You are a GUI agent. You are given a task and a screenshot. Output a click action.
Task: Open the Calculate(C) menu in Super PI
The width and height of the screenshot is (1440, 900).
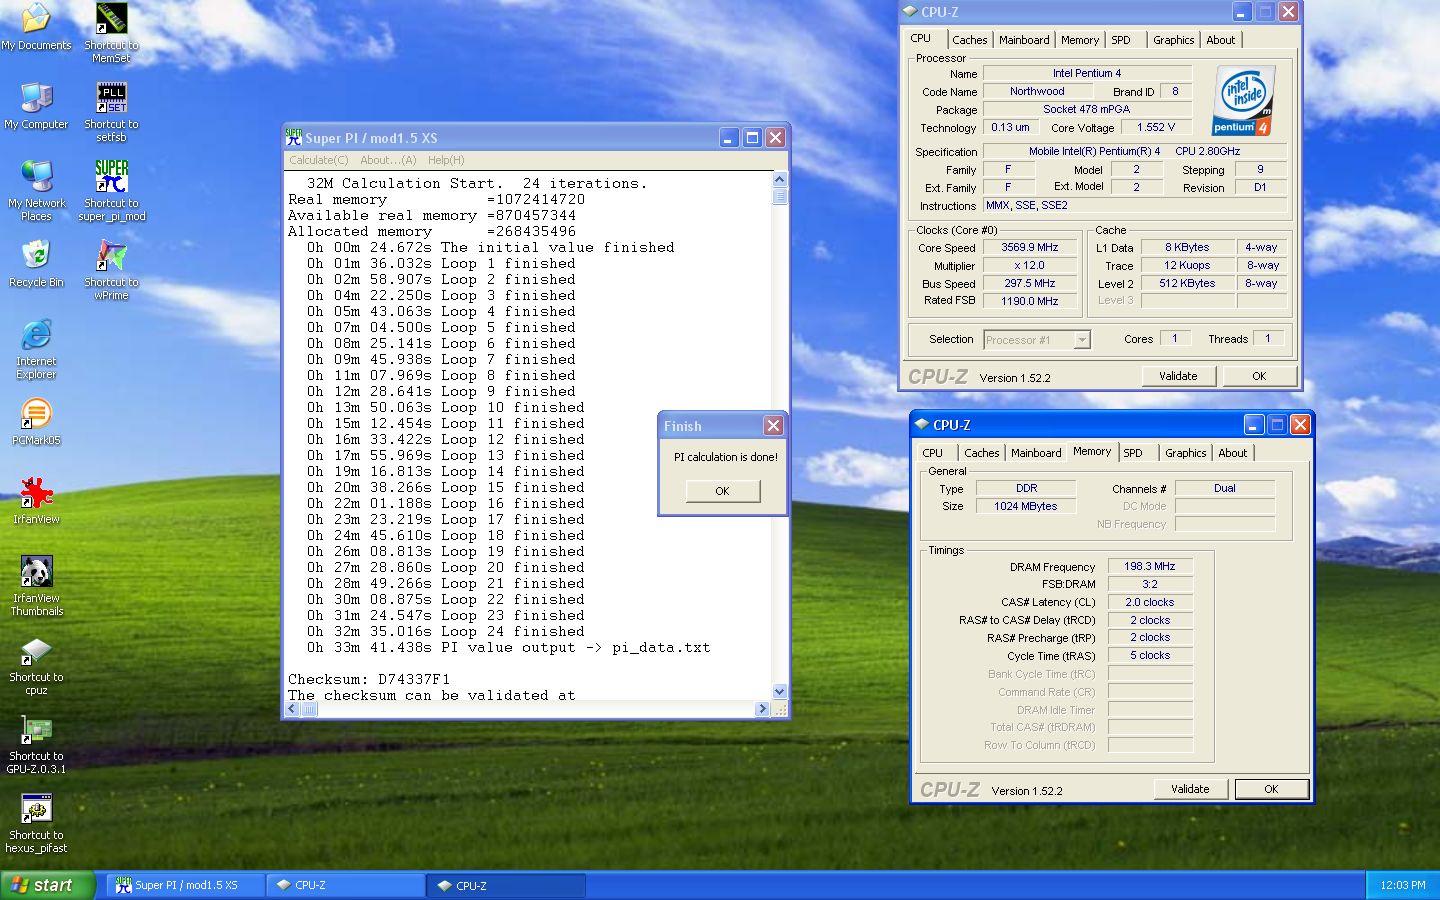[319, 160]
